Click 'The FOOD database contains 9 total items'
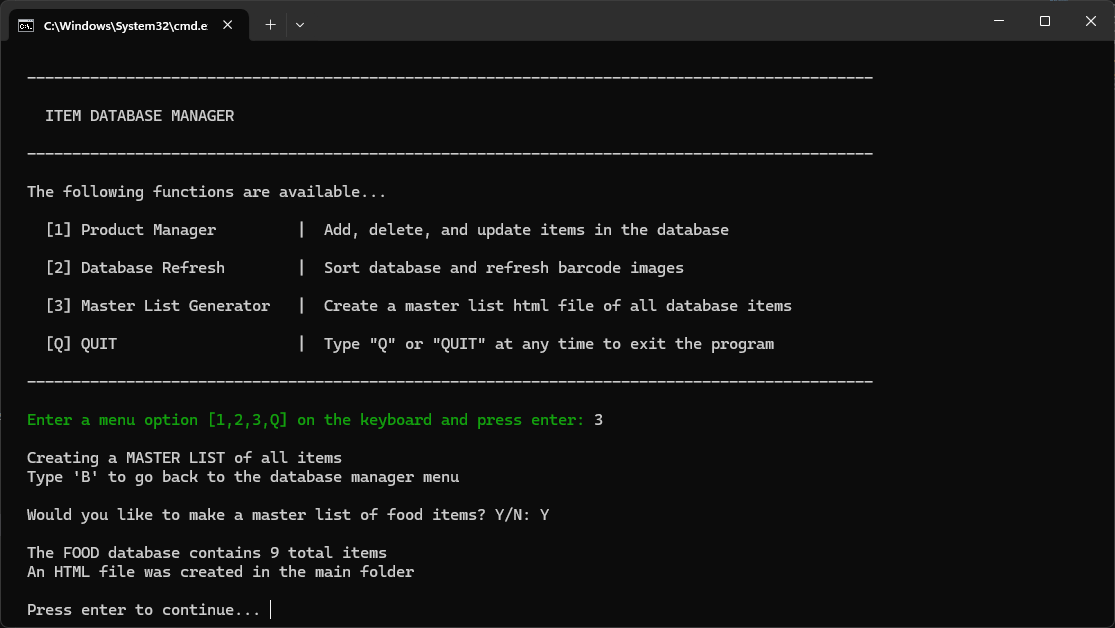1115x628 pixels. click(206, 553)
